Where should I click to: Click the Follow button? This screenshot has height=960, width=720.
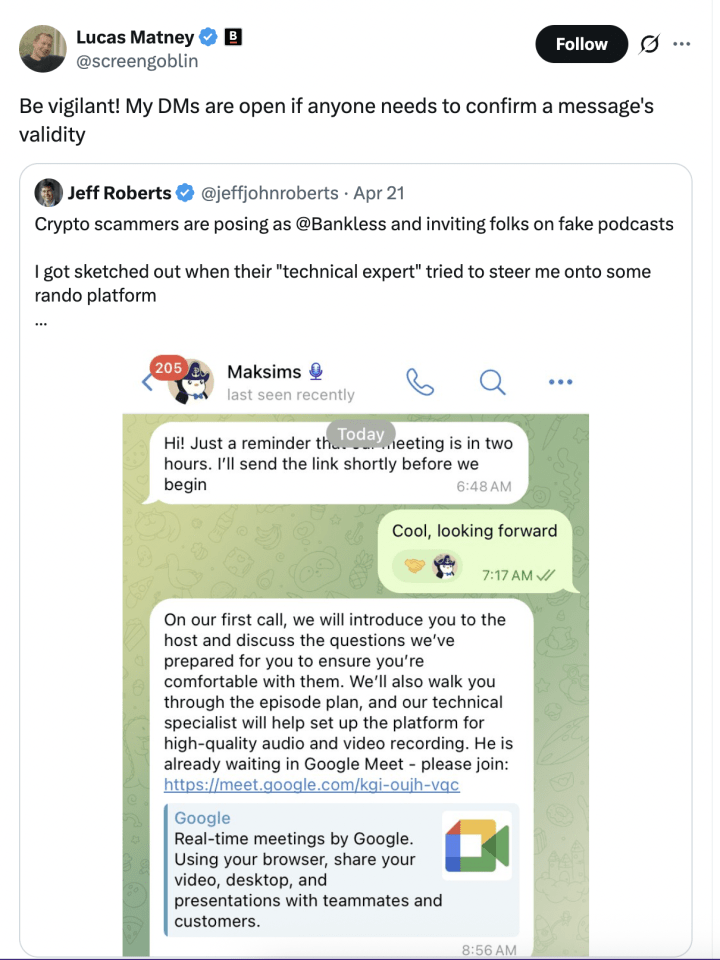pos(581,44)
